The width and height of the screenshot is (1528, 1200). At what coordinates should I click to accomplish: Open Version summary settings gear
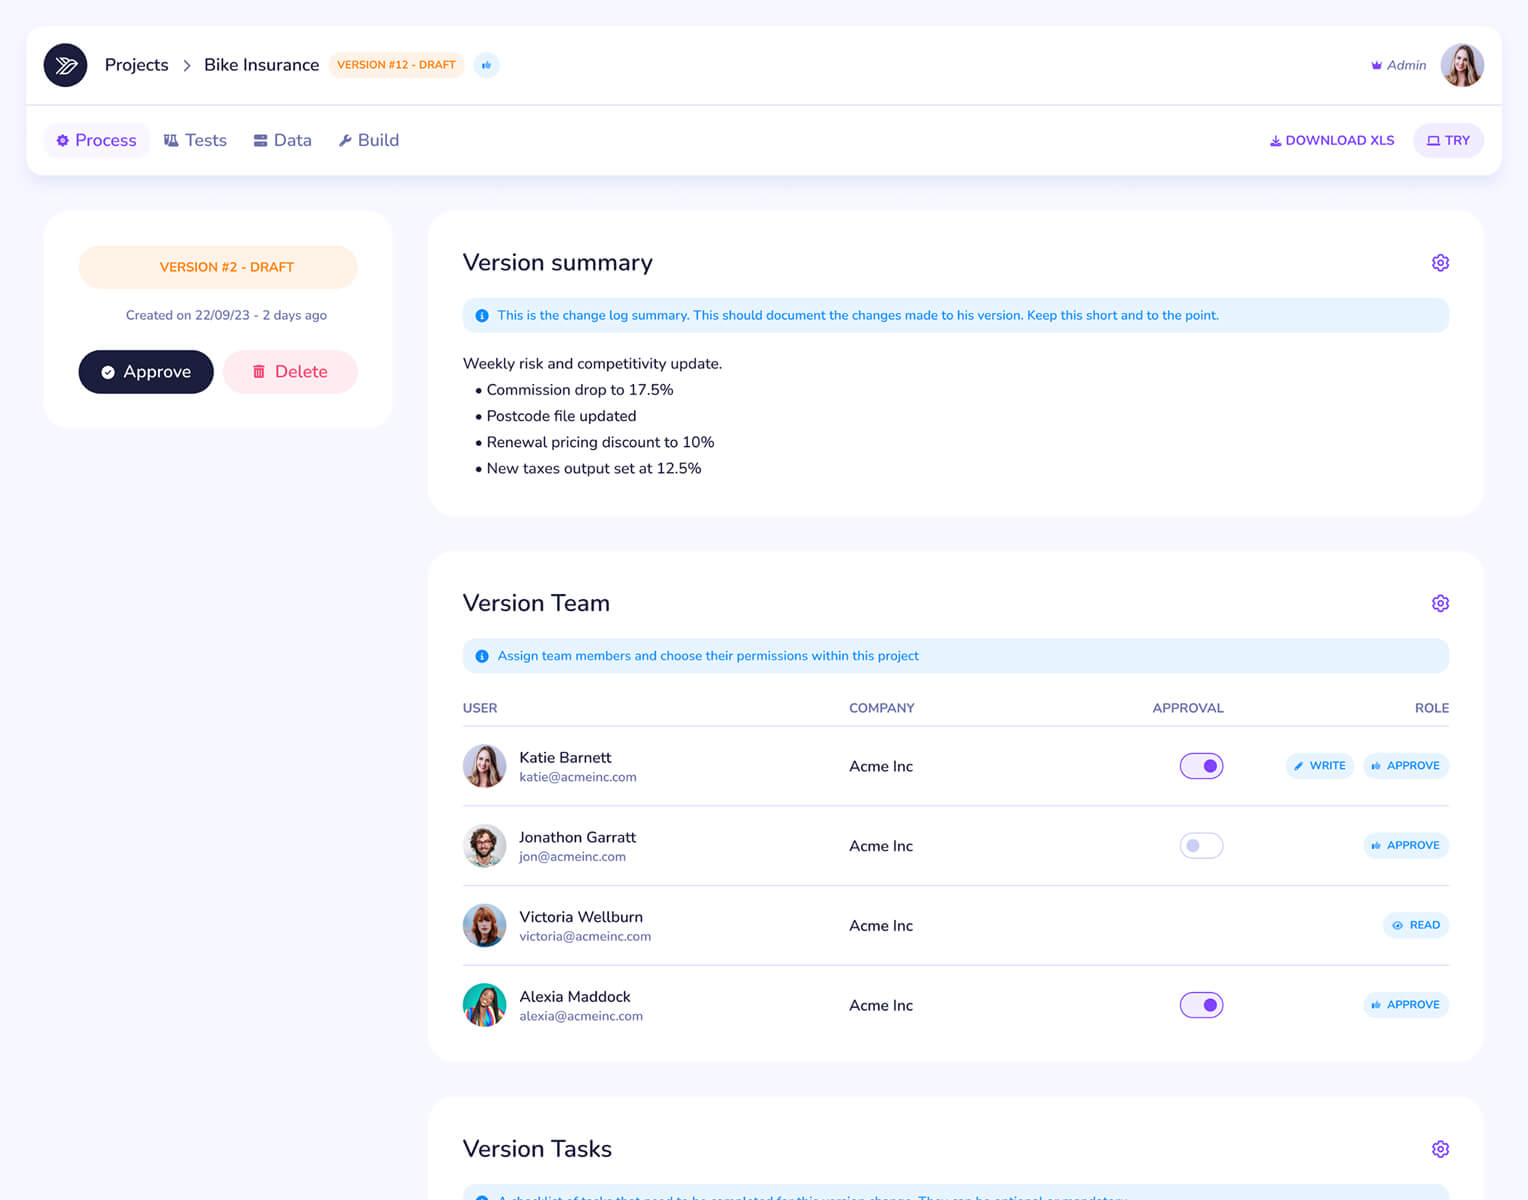(x=1440, y=263)
